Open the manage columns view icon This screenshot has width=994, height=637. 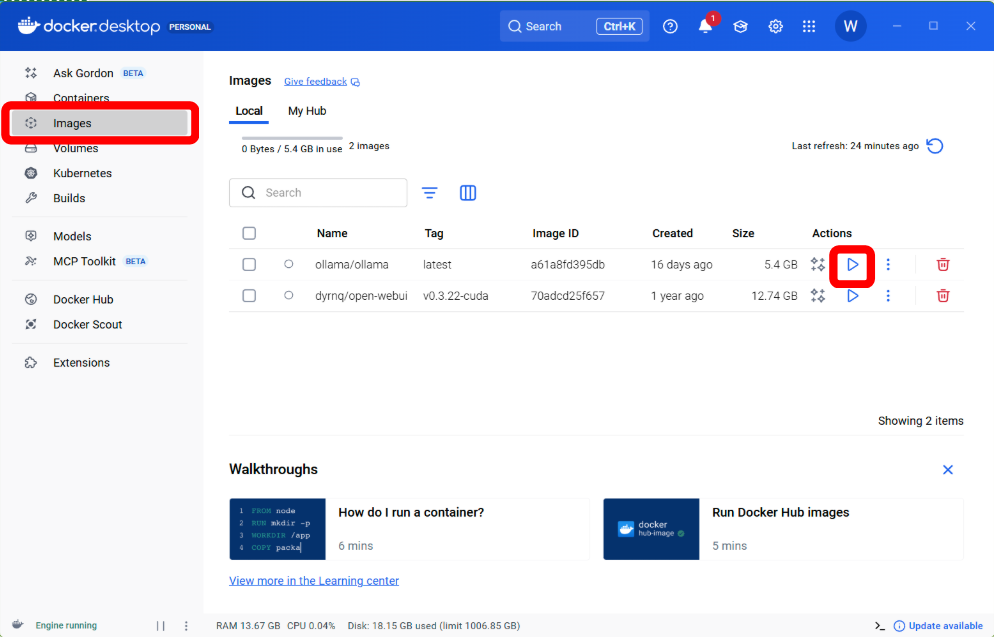pyautogui.click(x=467, y=193)
